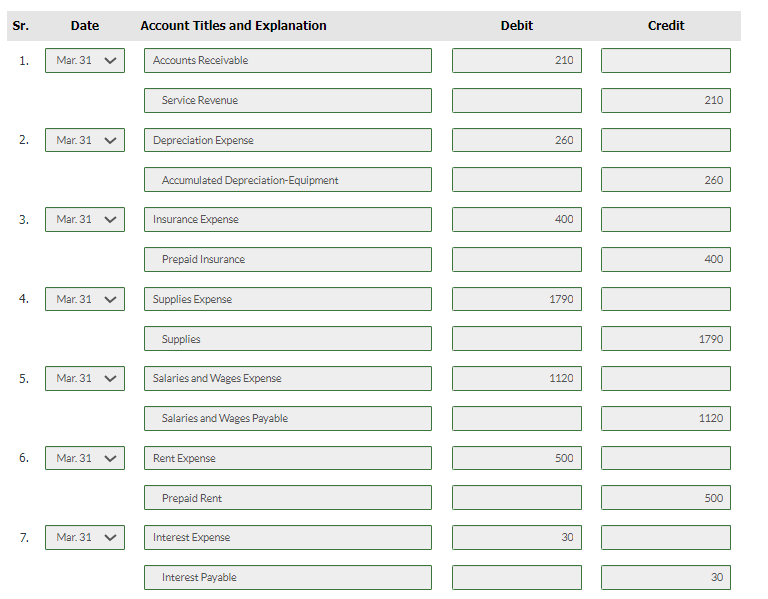Focus the empty debit field for Prepaid Insurance
The image size is (768, 599).
click(x=517, y=260)
